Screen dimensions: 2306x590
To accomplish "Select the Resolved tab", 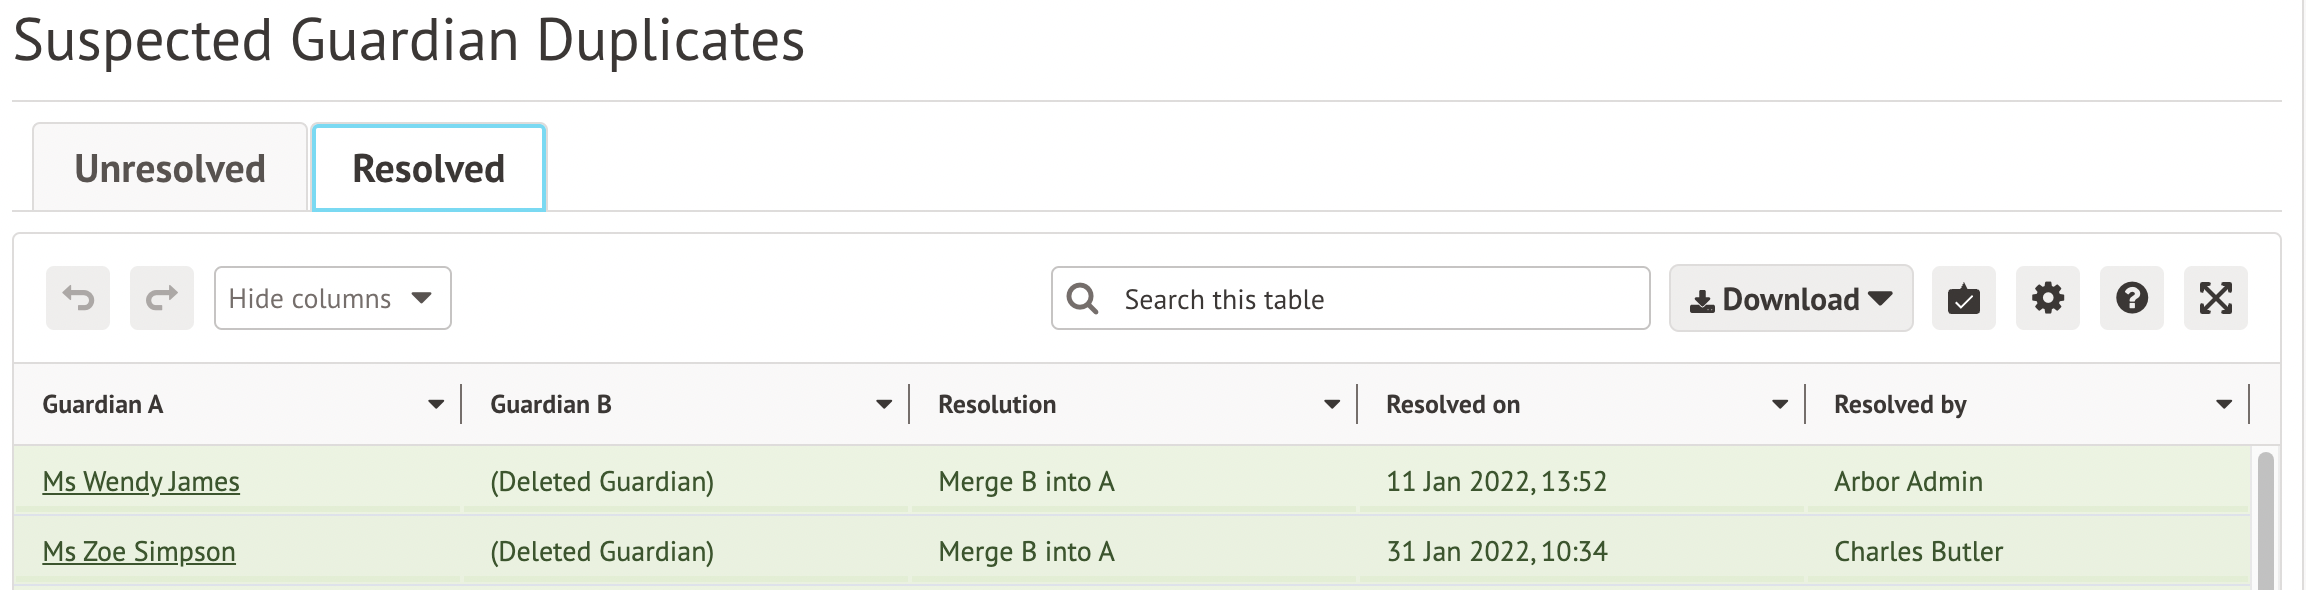I will [429, 168].
